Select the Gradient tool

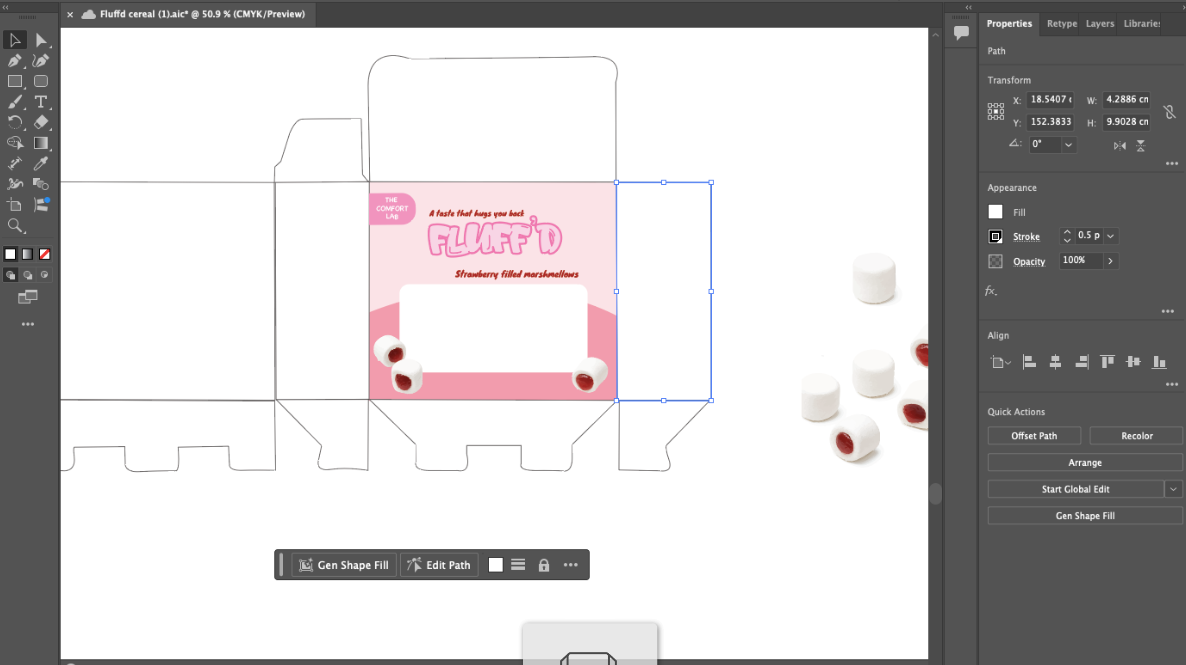tap(41, 143)
